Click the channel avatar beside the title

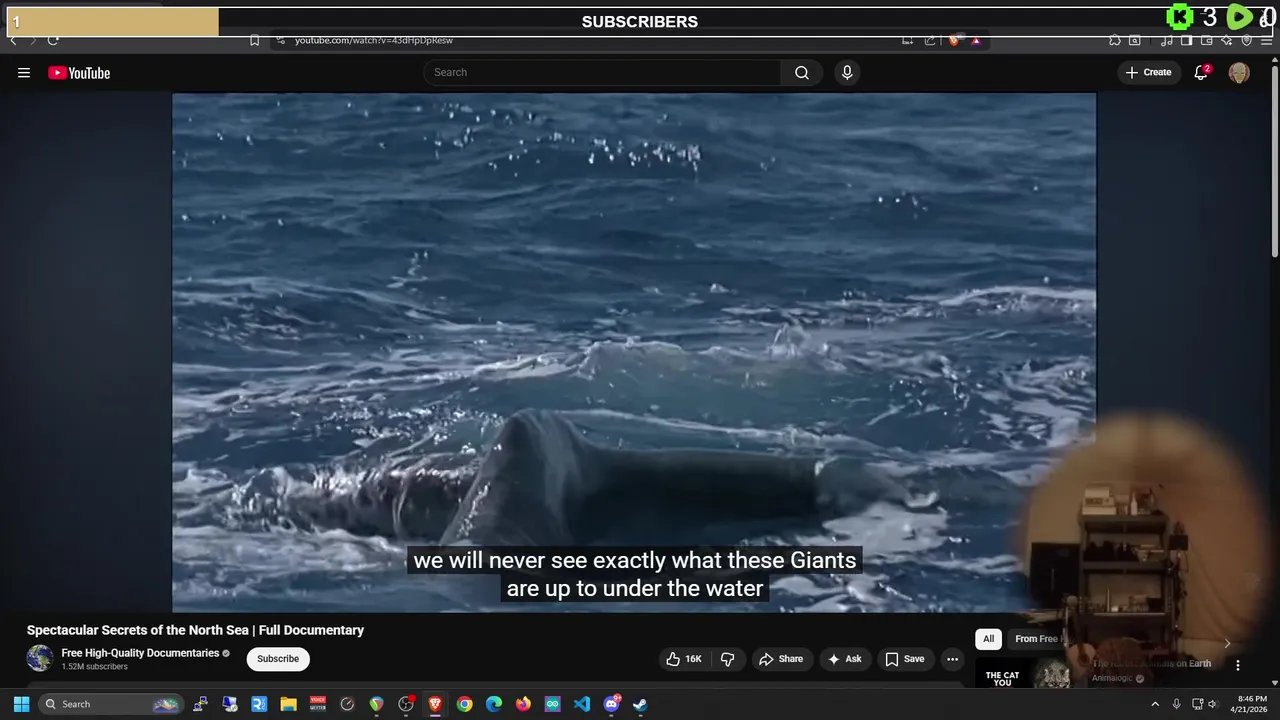[x=40, y=658]
